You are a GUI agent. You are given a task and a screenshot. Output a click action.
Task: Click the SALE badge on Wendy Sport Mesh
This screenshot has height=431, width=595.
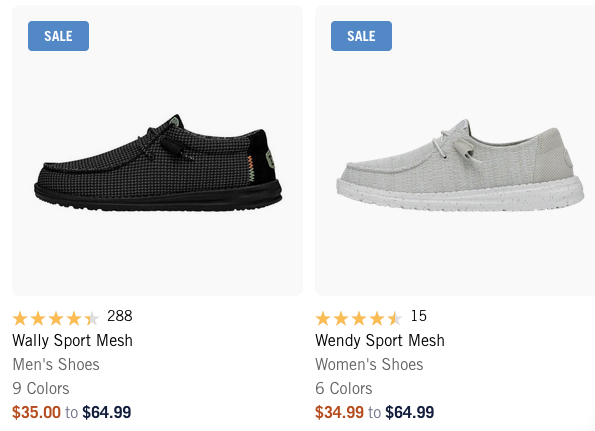point(361,36)
